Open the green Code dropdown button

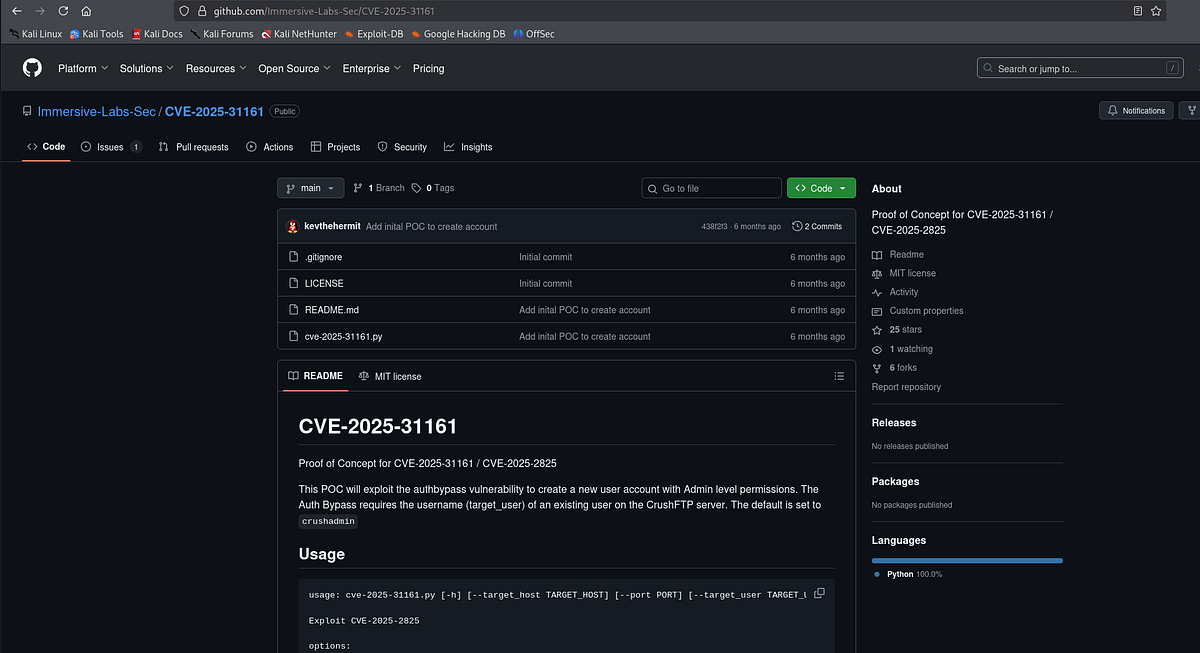click(822, 188)
